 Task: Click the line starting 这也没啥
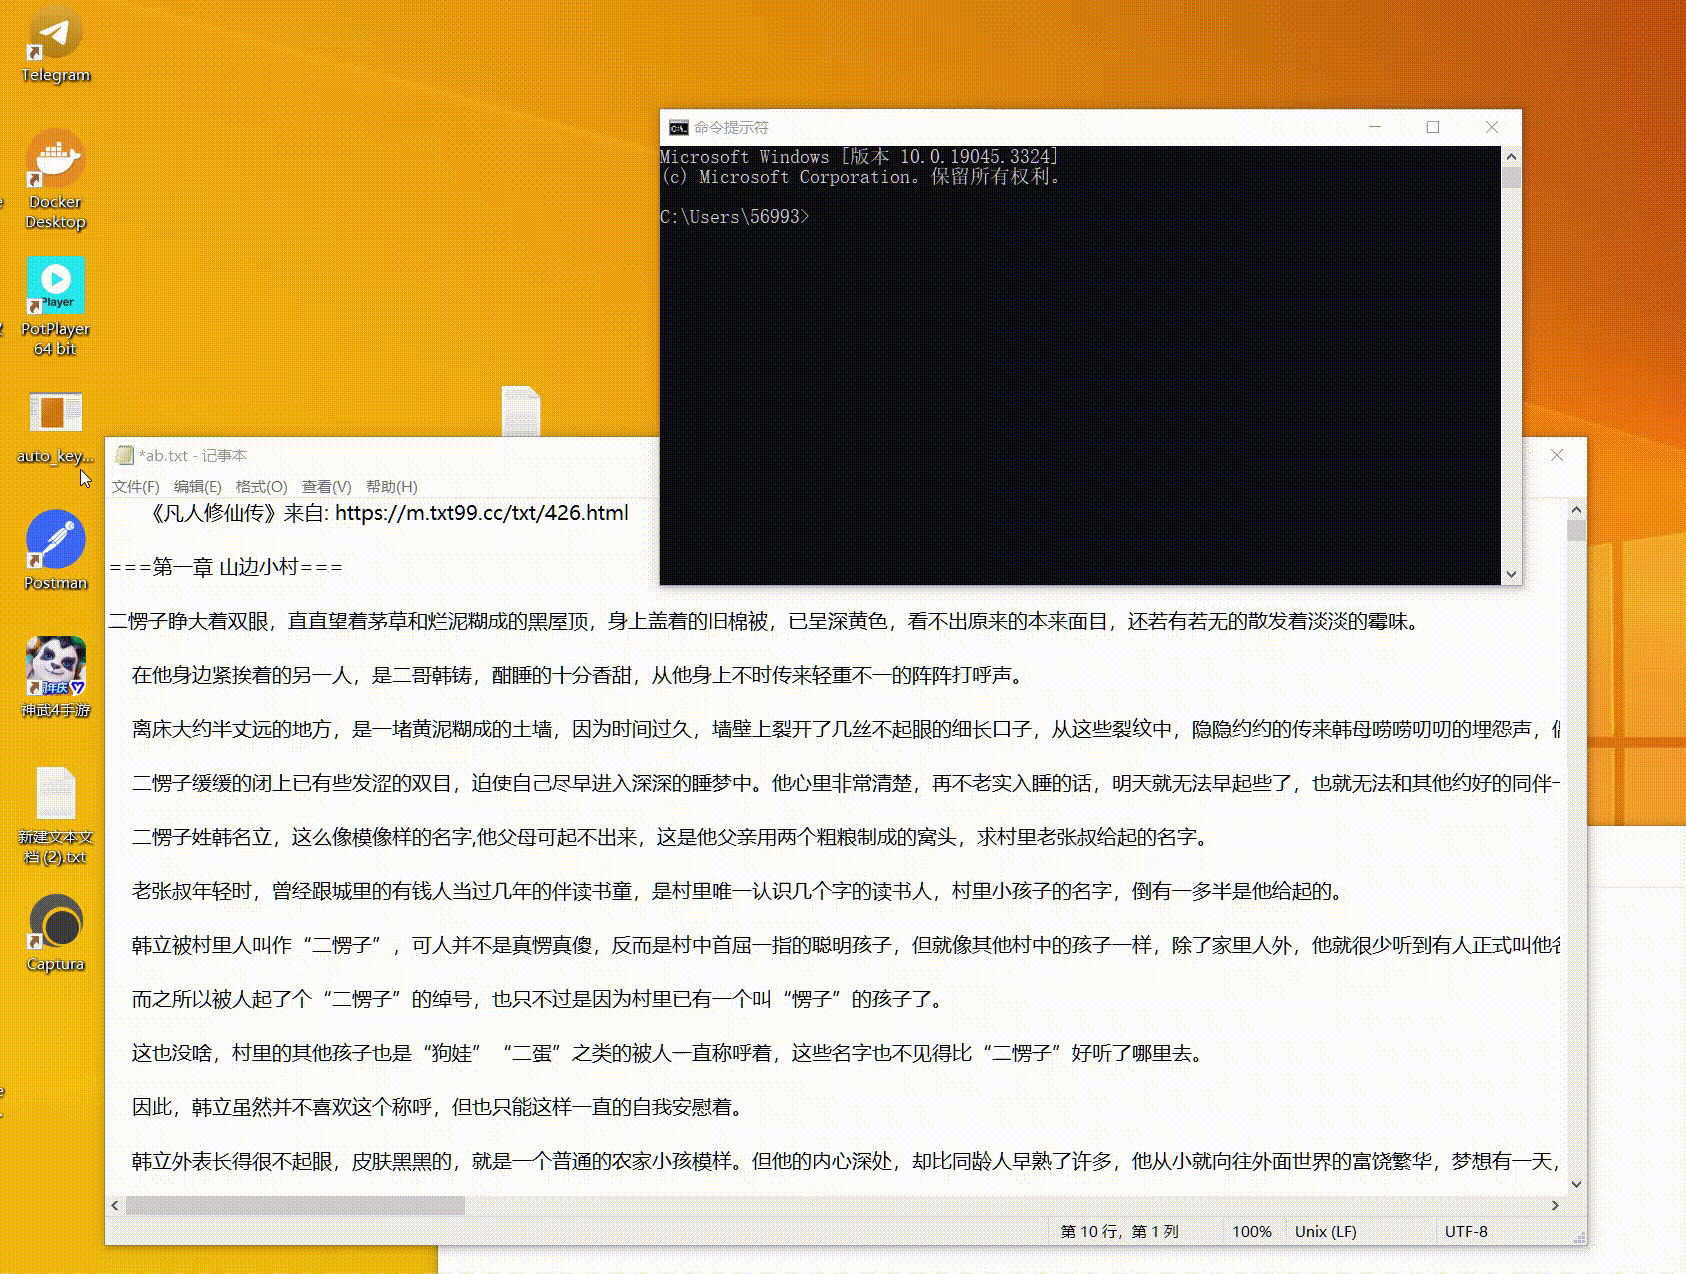(x=670, y=1053)
